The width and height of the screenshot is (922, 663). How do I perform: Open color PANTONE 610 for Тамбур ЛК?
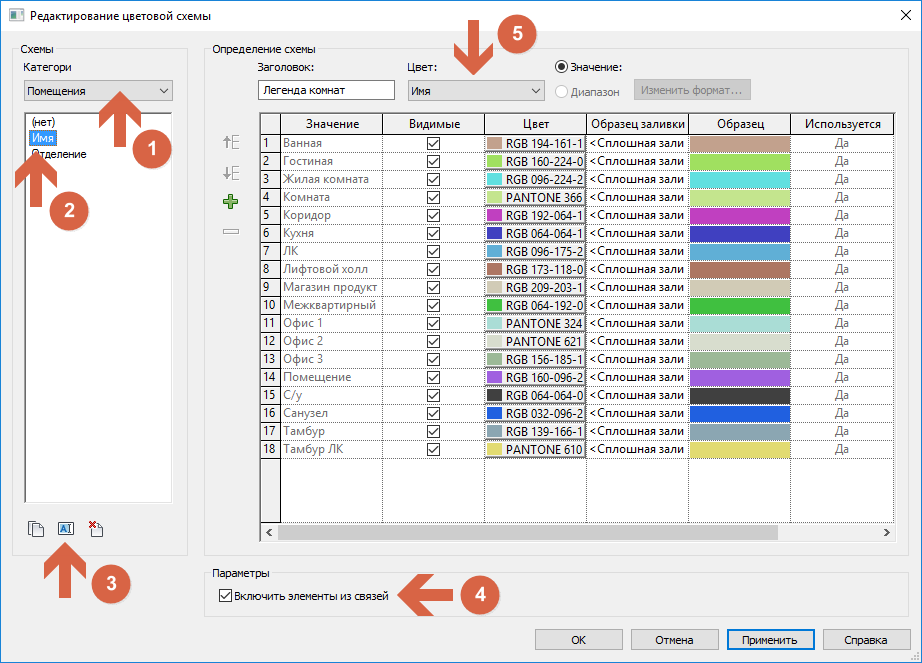[x=535, y=449]
